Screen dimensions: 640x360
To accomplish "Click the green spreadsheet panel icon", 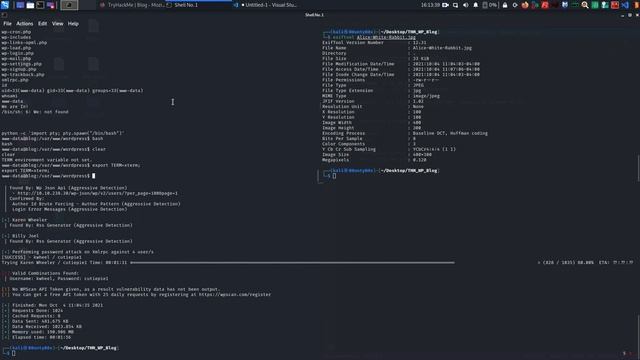I will tap(595, 5).
